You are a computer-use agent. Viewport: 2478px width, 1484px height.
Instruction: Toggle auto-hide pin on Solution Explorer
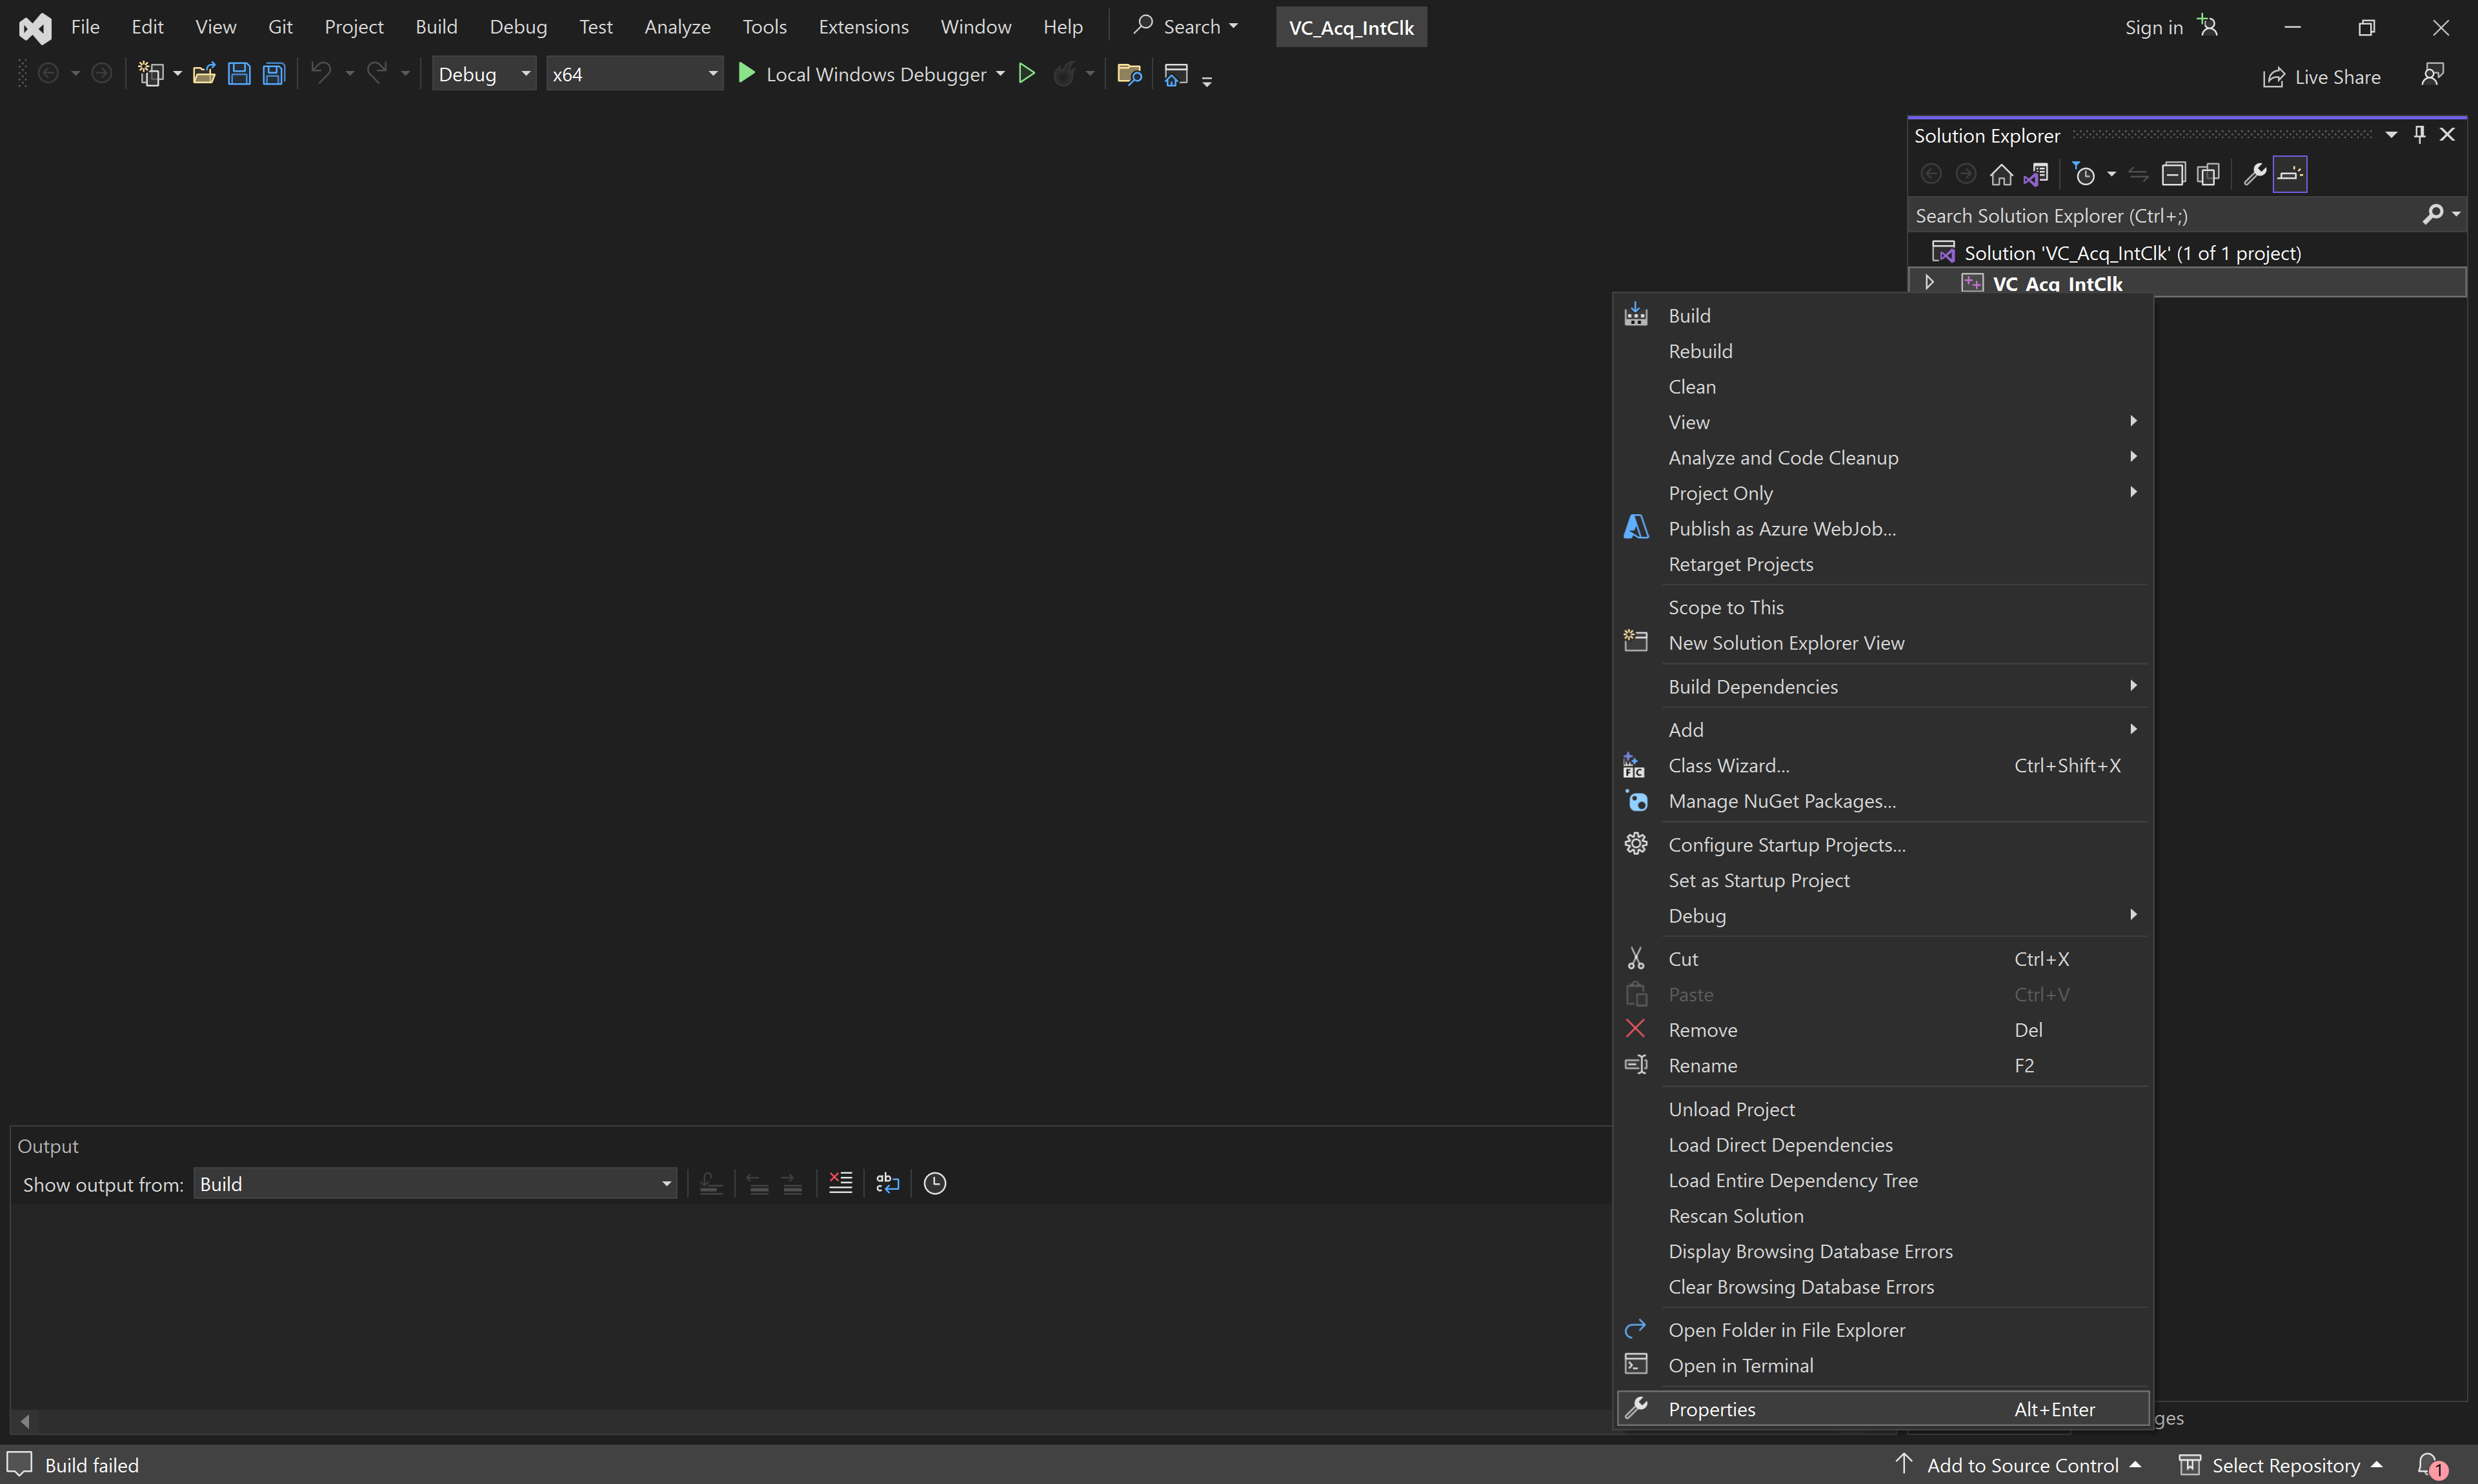(2419, 134)
